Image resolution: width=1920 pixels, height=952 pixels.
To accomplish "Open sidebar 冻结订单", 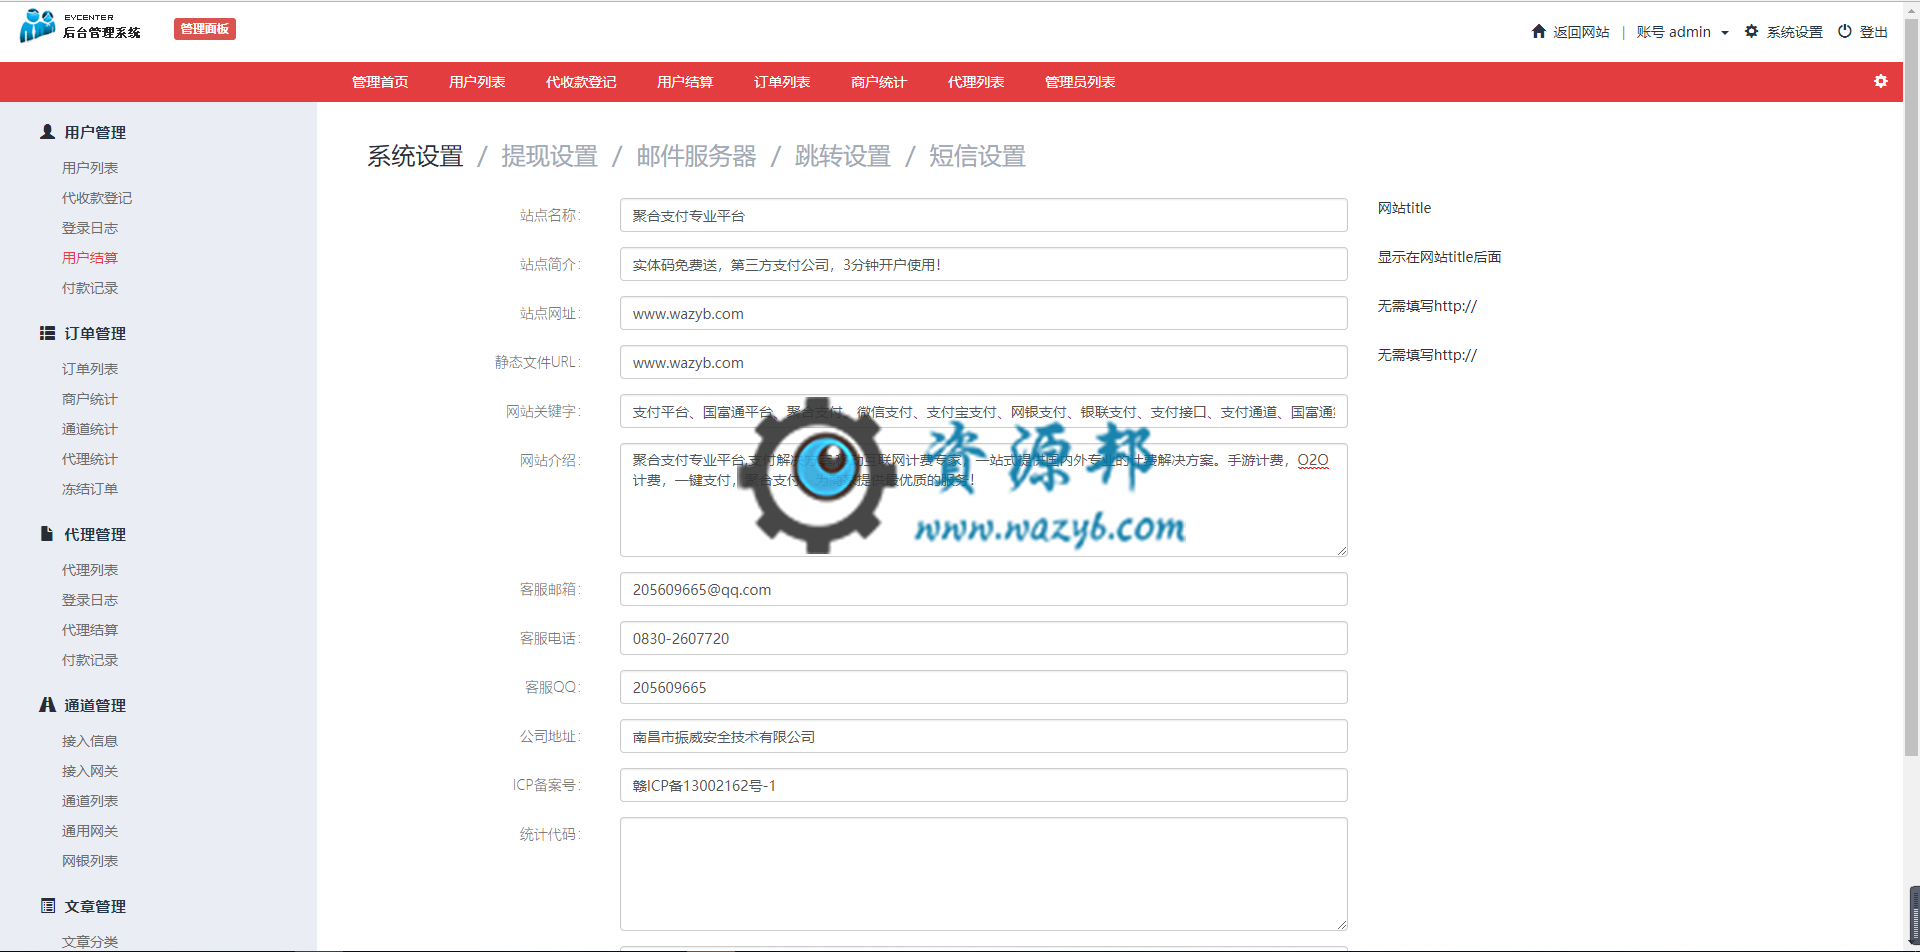I will pyautogui.click(x=90, y=489).
